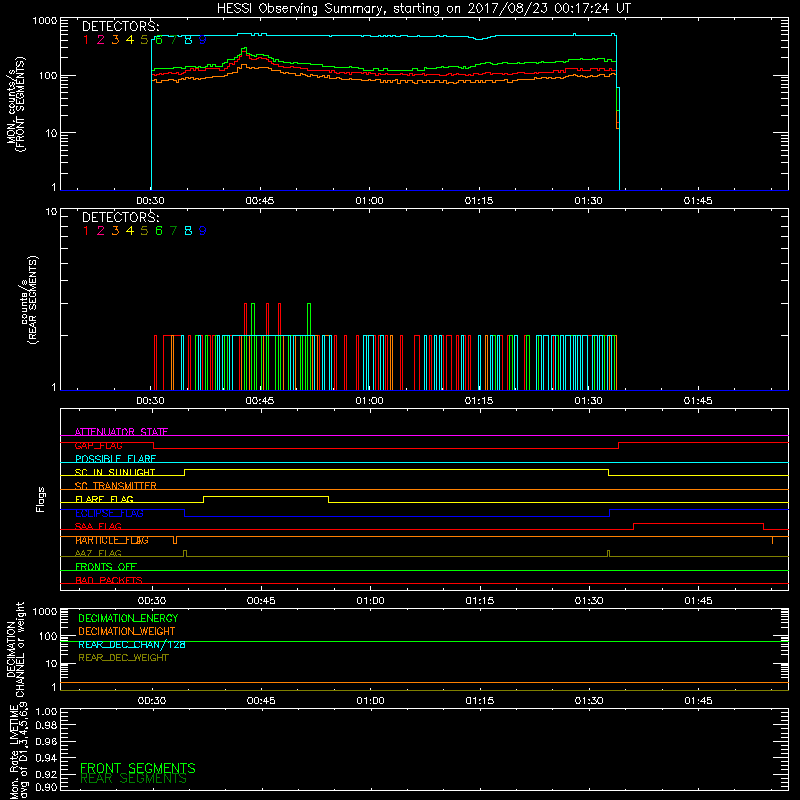Screen dimensions: 800x800
Task: Click the REAR_DEC_CHAN/128 legend label
Action: click(132, 644)
